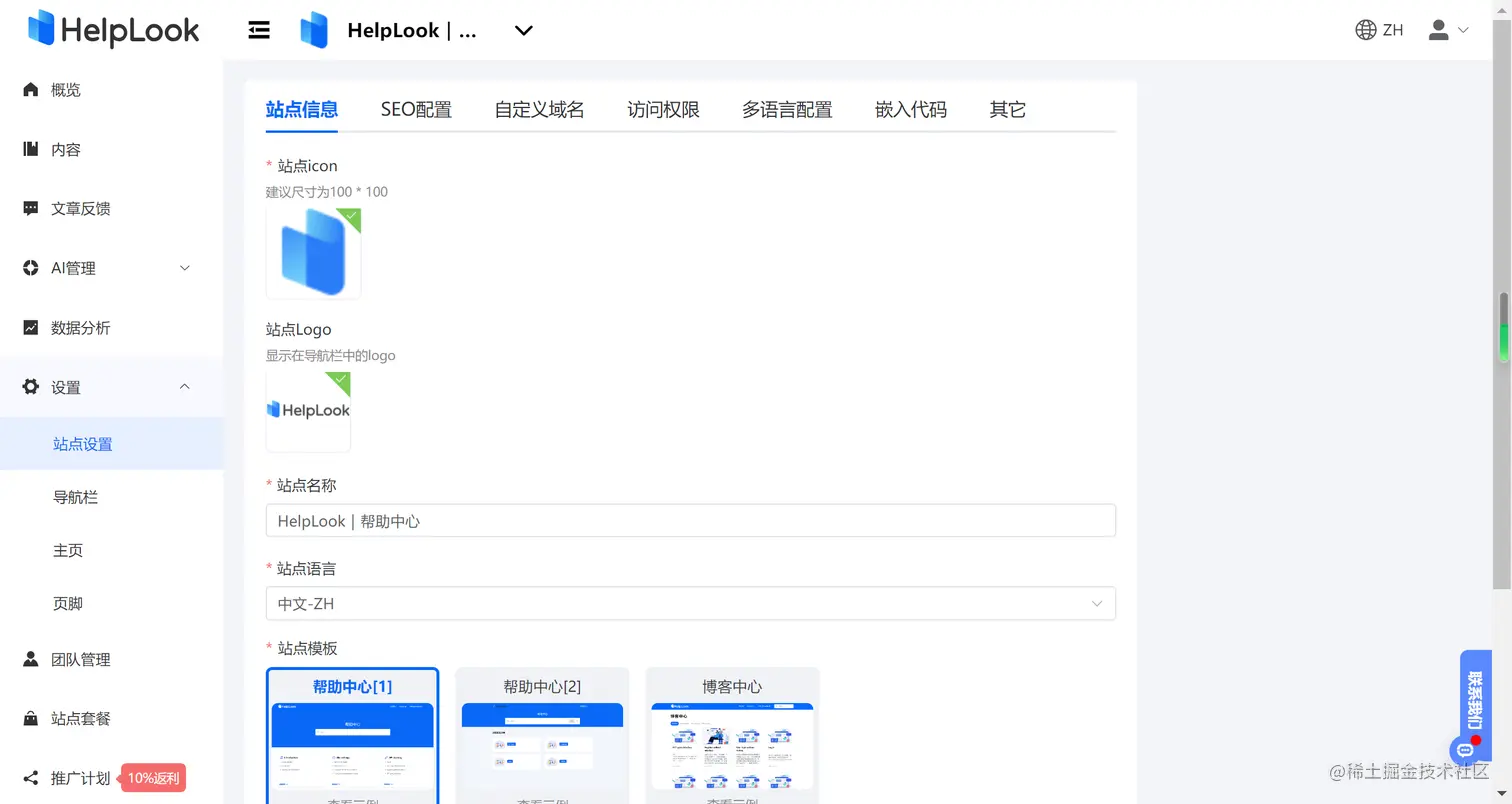The width and height of the screenshot is (1512, 804).
Task: Click the 推广计划 share icon
Action: pyautogui.click(x=31, y=778)
